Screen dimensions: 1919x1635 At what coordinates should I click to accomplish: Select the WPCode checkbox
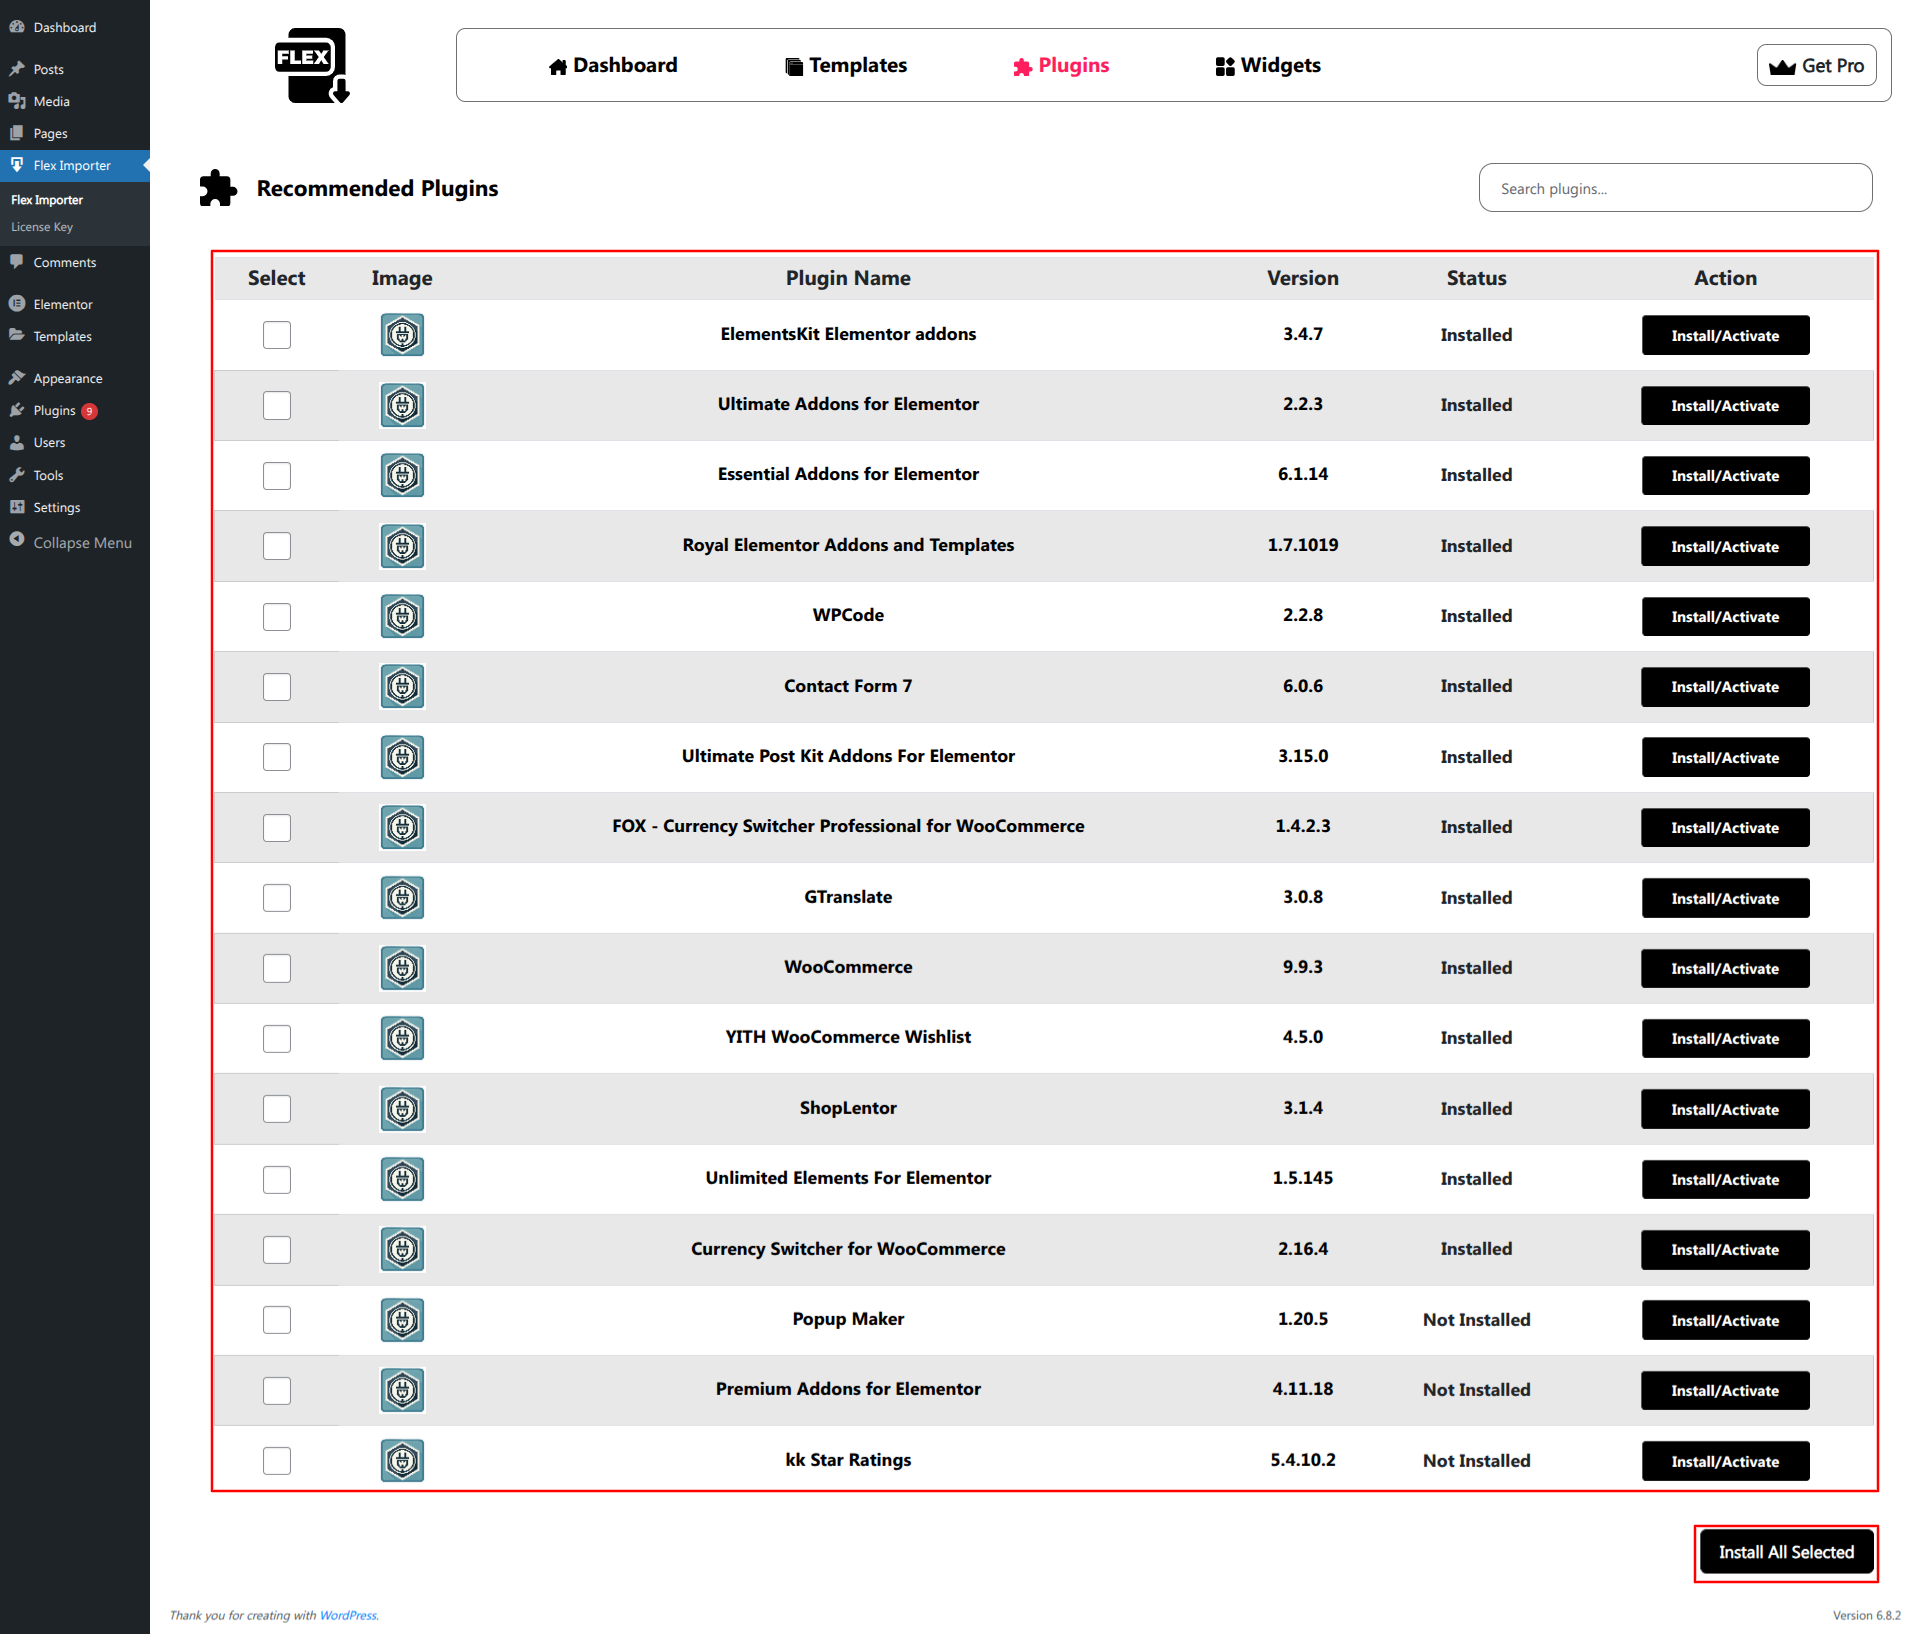coord(277,617)
